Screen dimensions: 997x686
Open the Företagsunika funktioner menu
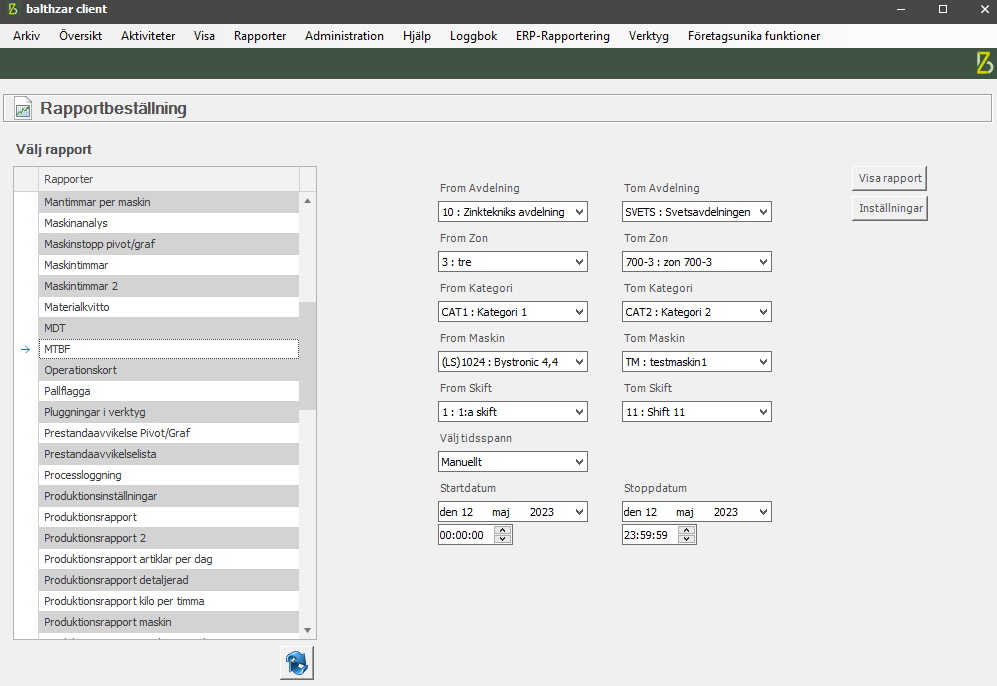tap(753, 36)
